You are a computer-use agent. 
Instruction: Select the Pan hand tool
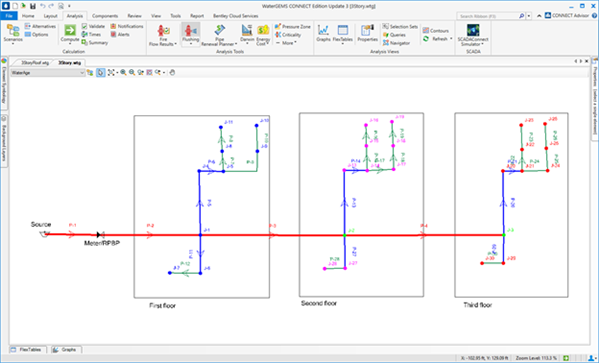[172, 72]
